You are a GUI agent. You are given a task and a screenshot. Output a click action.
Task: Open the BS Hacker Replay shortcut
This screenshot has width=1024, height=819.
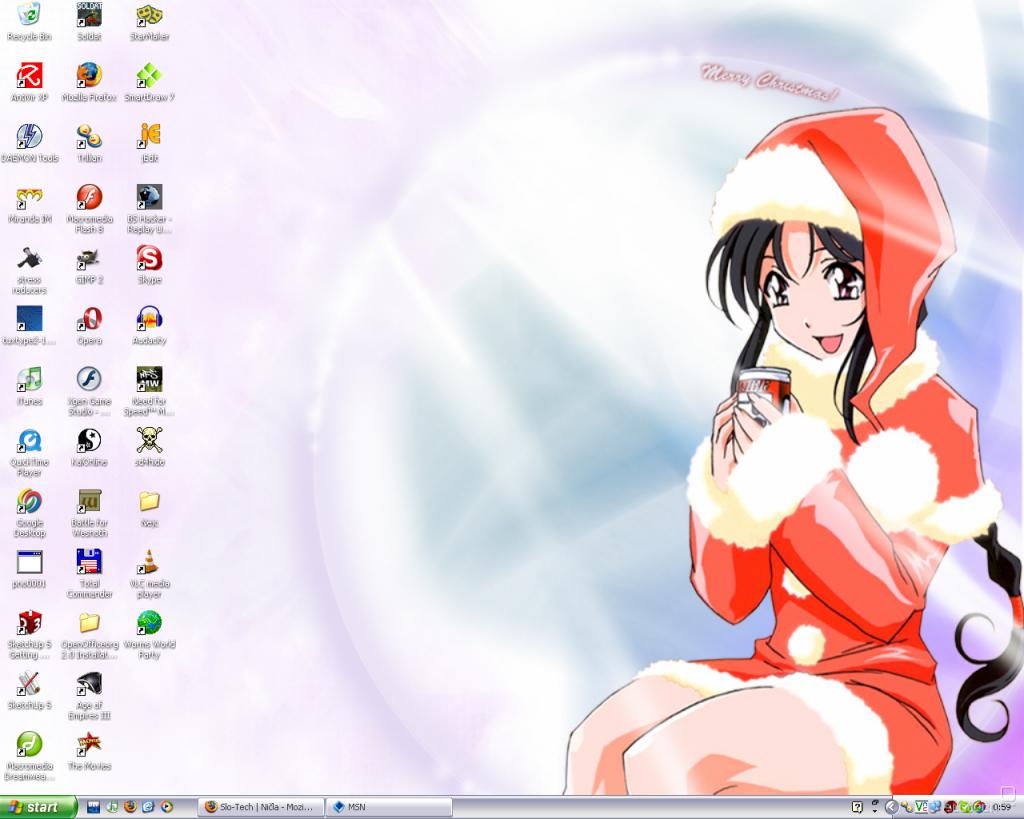150,209
